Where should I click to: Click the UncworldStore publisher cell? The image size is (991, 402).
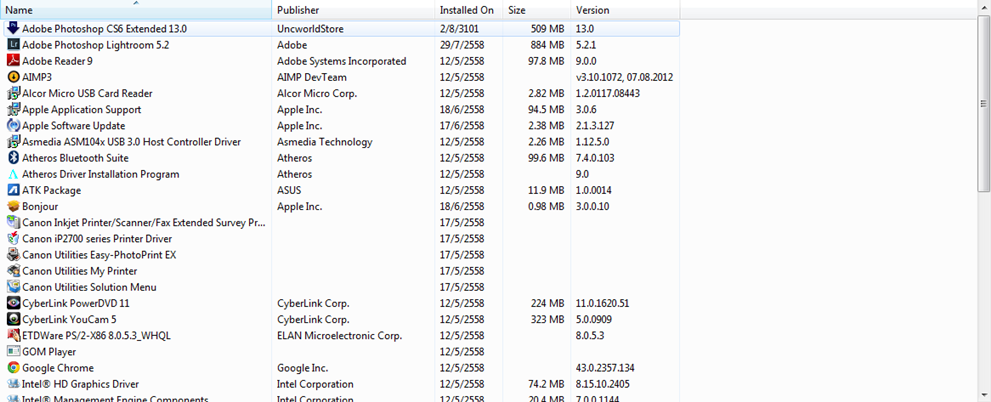(310, 29)
